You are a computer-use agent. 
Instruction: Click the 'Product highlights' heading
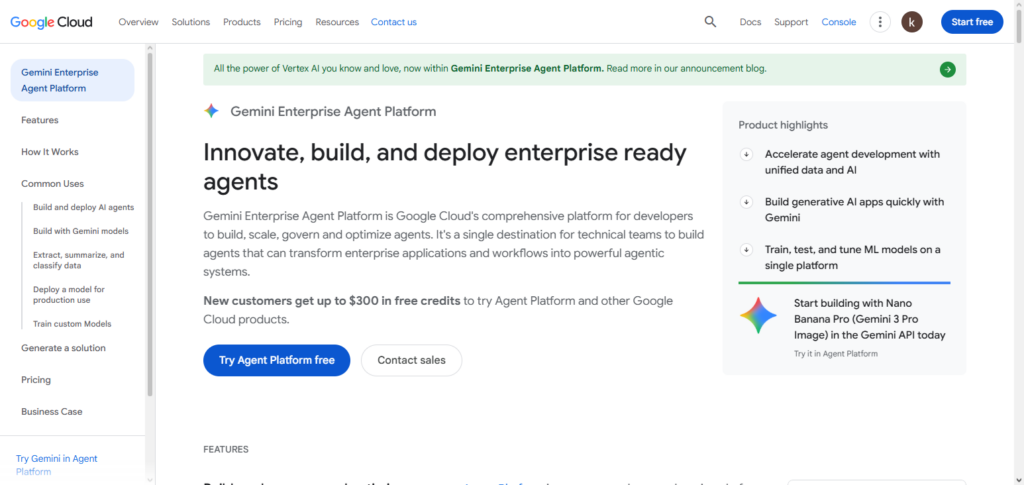[783, 125]
